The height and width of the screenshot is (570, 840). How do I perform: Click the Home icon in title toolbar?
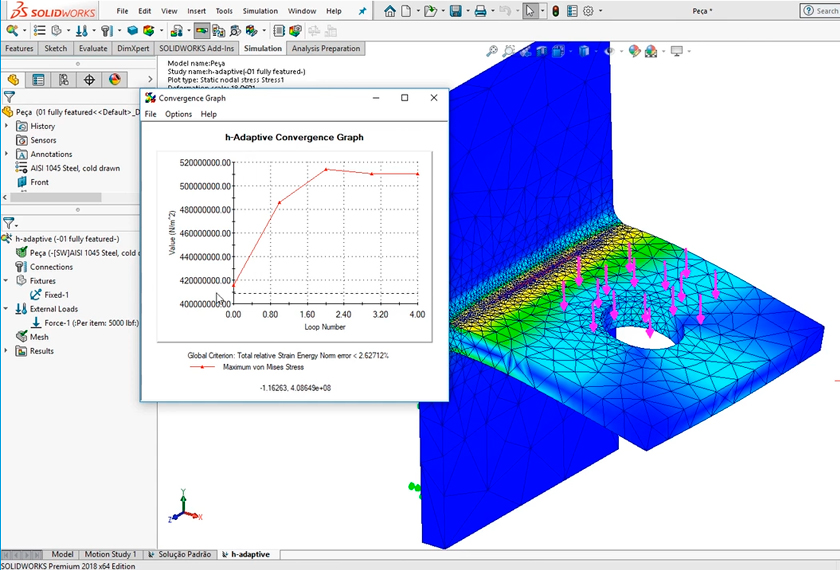click(390, 11)
